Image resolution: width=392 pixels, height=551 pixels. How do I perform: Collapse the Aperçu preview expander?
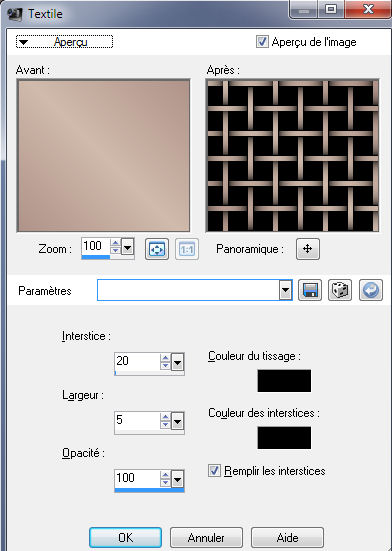point(64,42)
